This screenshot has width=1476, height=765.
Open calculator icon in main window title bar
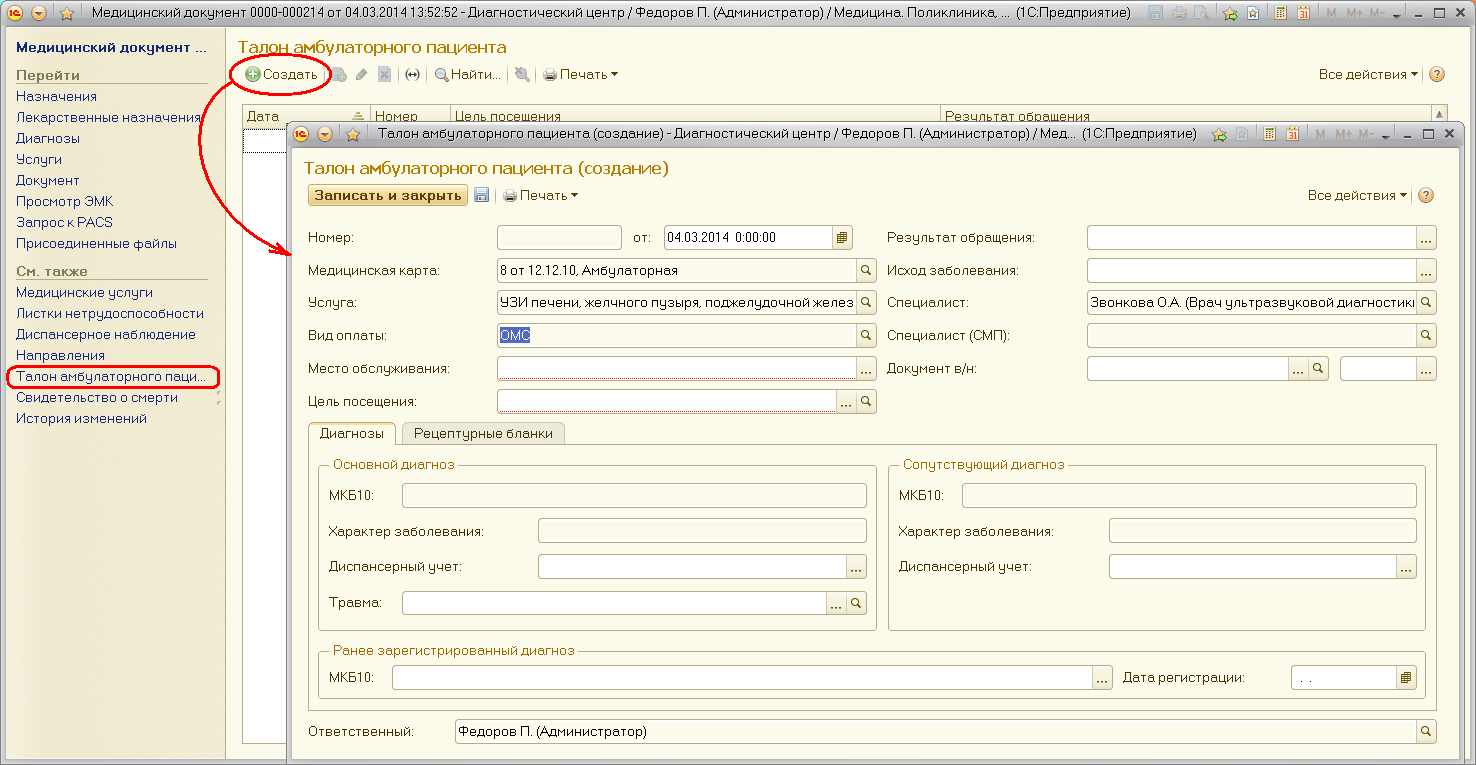pos(1280,14)
